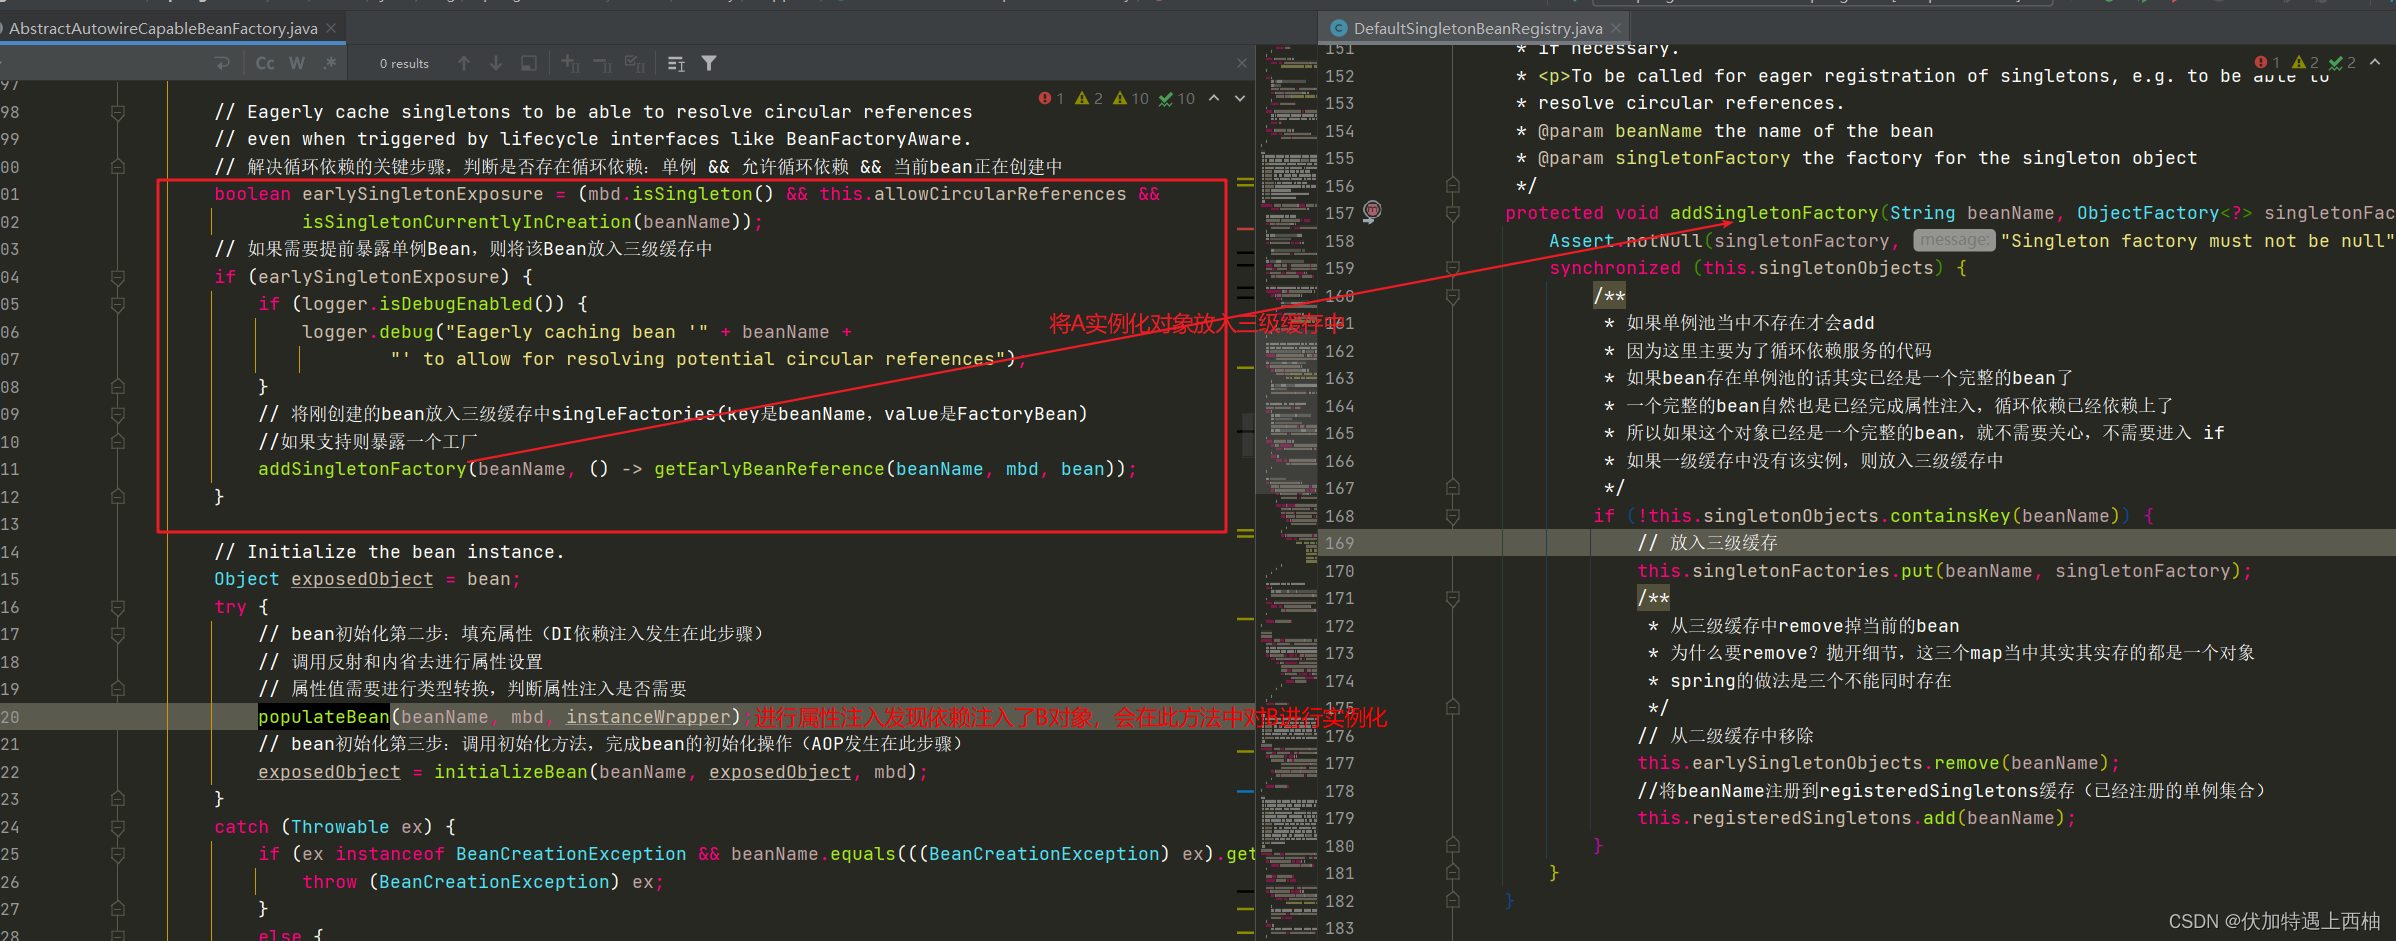The image size is (2396, 941).
Task: Close the DefaultSingletonBeanRegistry.java tab
Action: (1615, 28)
